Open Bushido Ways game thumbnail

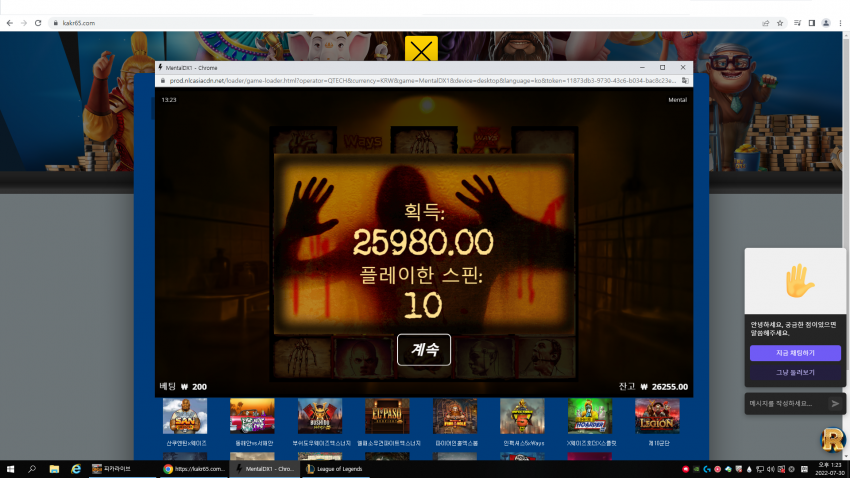tap(320, 416)
